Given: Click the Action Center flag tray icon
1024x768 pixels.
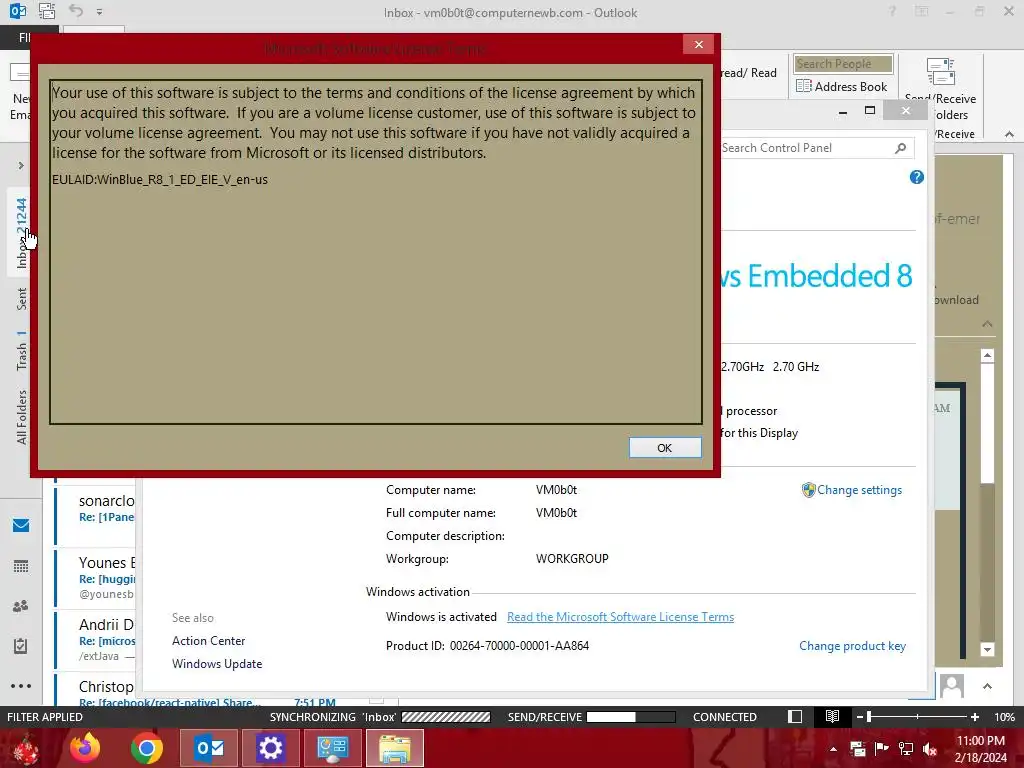Looking at the screenshot, I should [x=882, y=749].
